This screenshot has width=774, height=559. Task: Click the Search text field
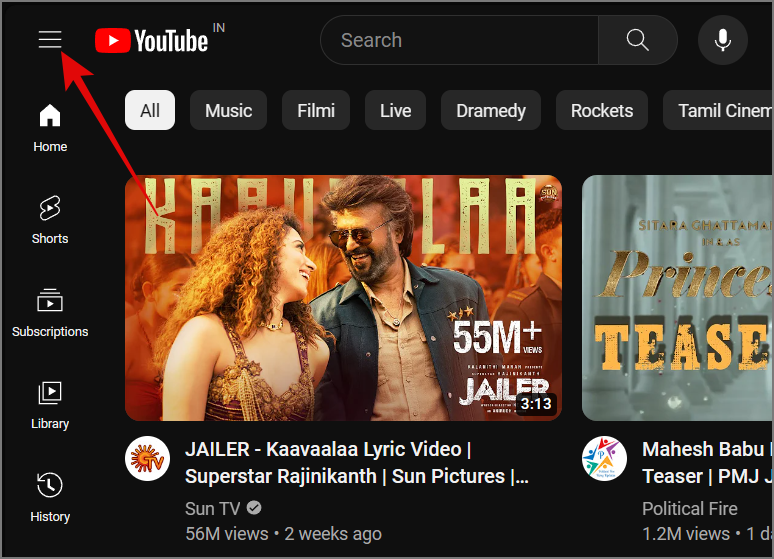click(460, 40)
